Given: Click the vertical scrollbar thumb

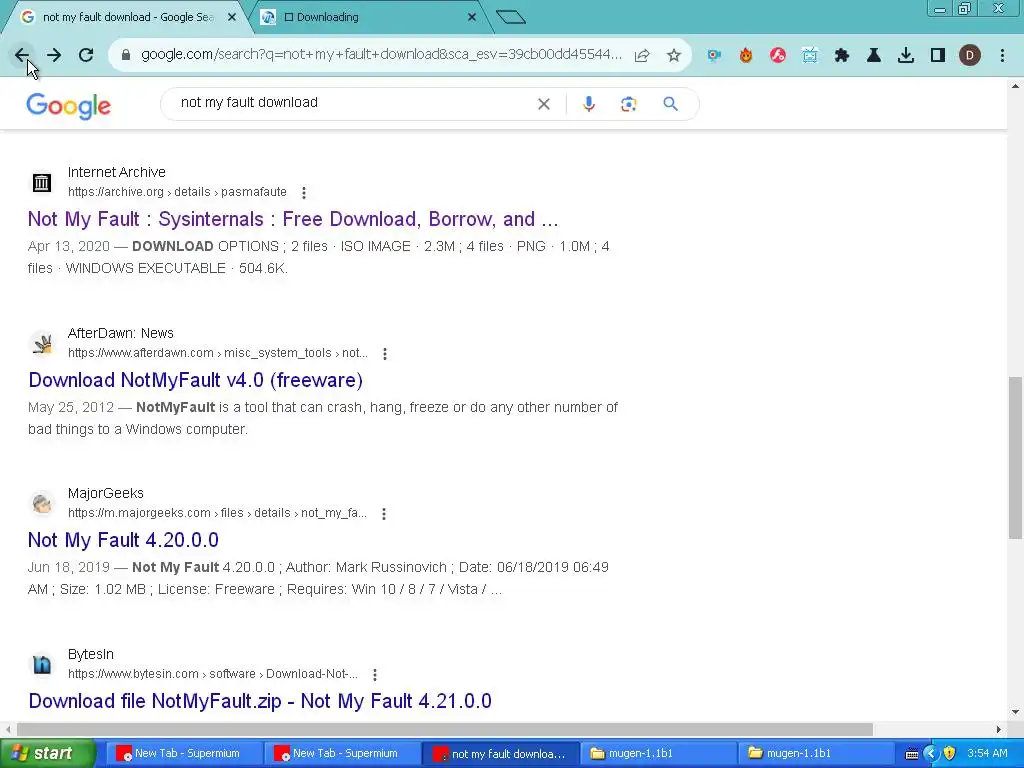Looking at the screenshot, I should click(1015, 457).
